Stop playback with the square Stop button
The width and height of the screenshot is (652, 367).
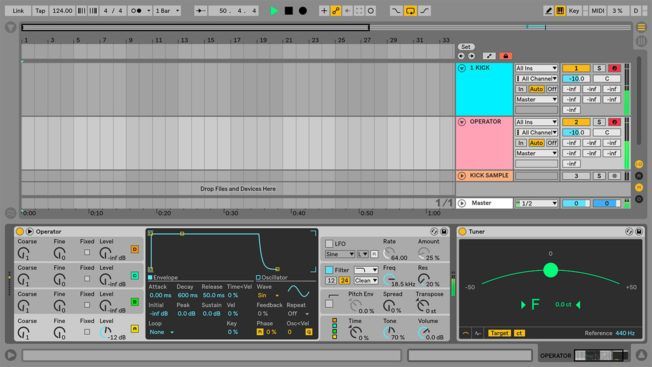tap(289, 11)
